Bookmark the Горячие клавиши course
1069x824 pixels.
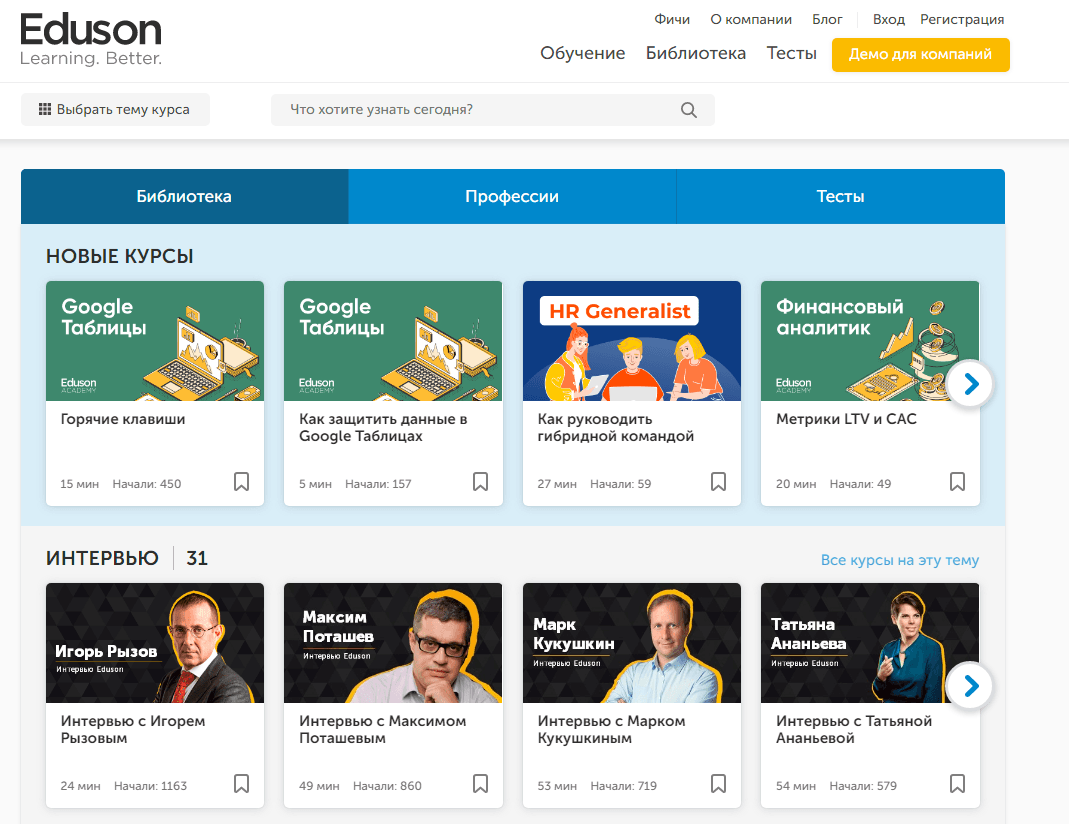coord(241,482)
